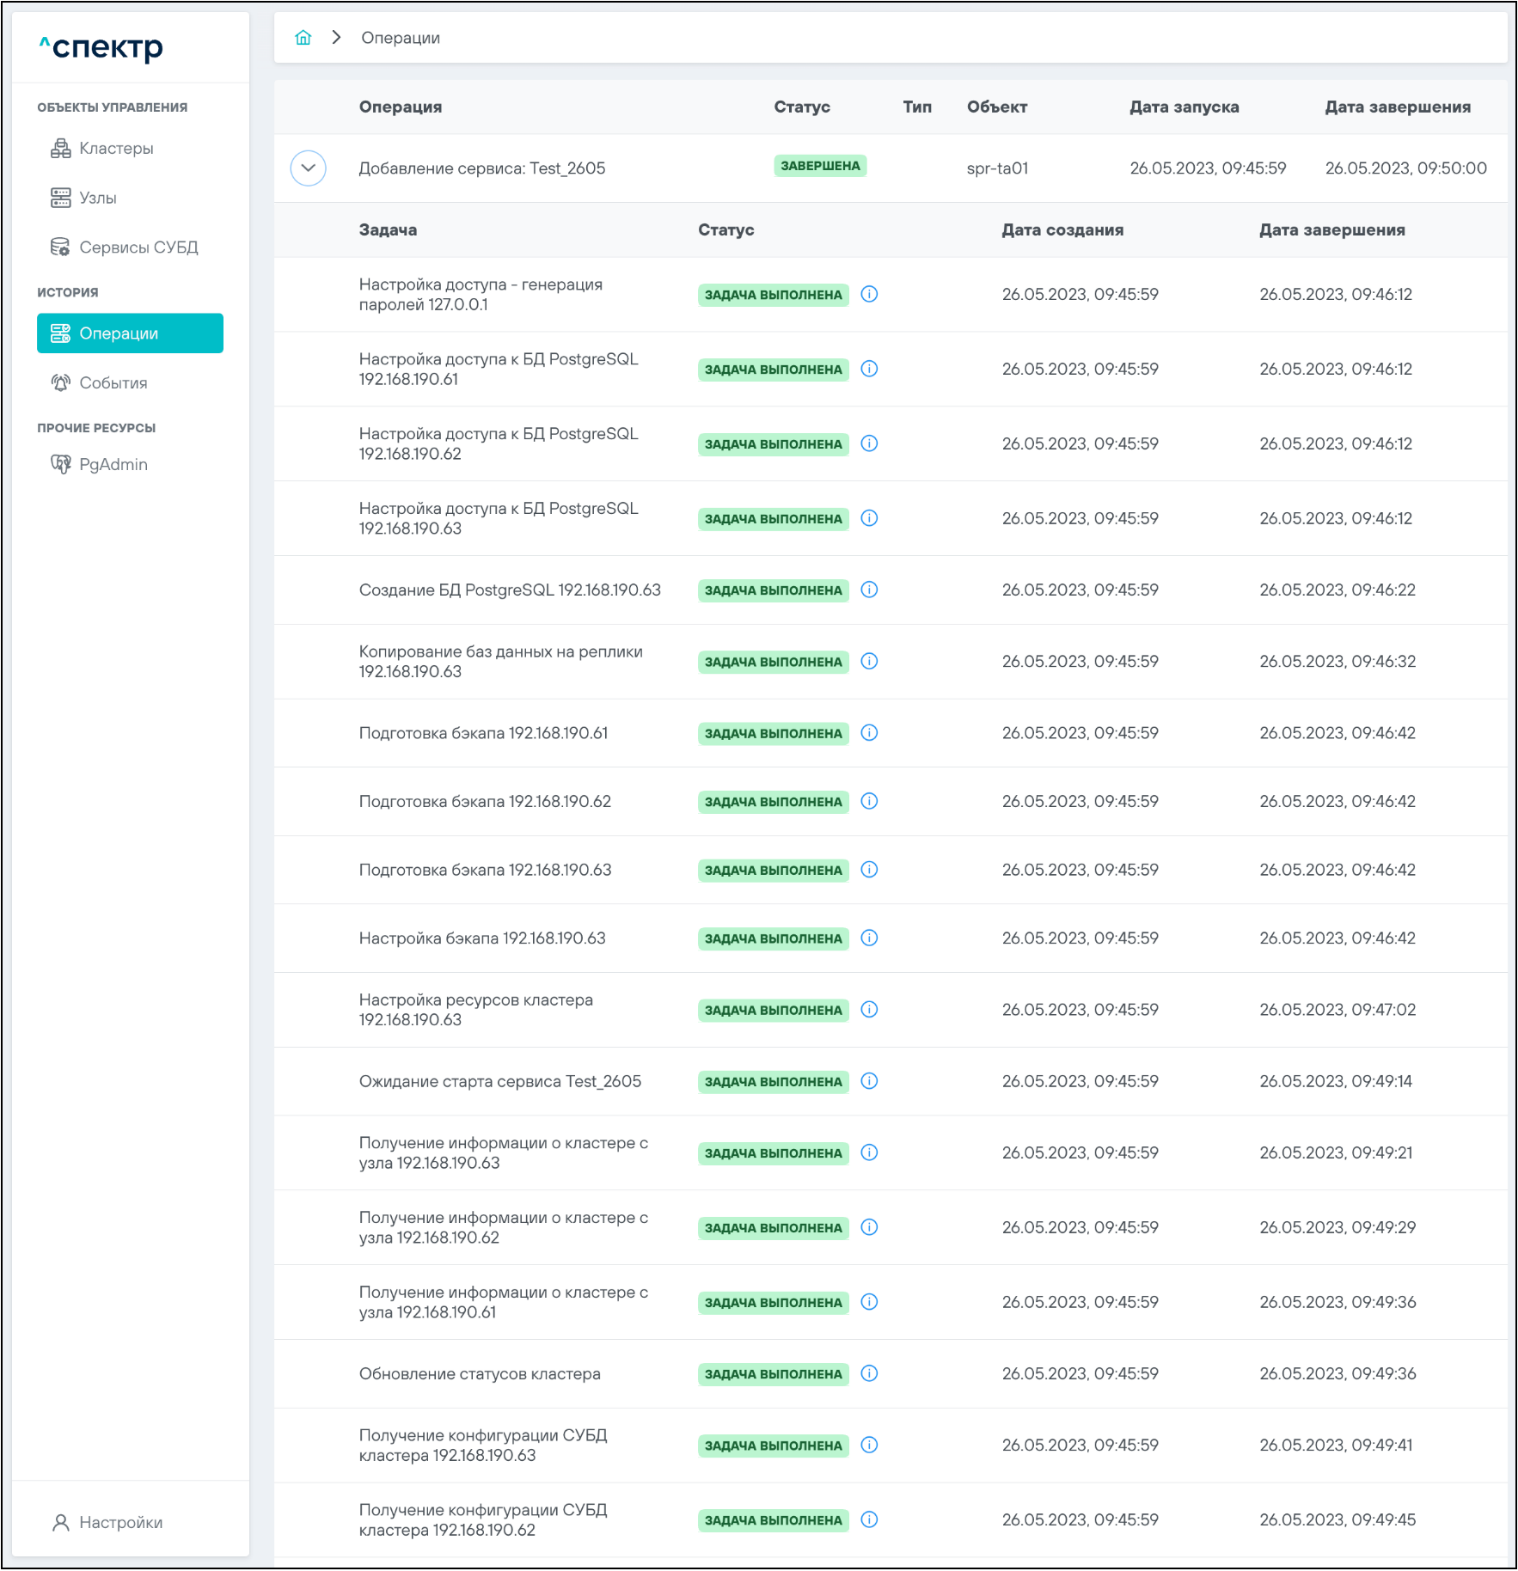1518x1571 pixels.
Task: Open info for Ожидание старта сервиса Test_2605
Action: (869, 1081)
